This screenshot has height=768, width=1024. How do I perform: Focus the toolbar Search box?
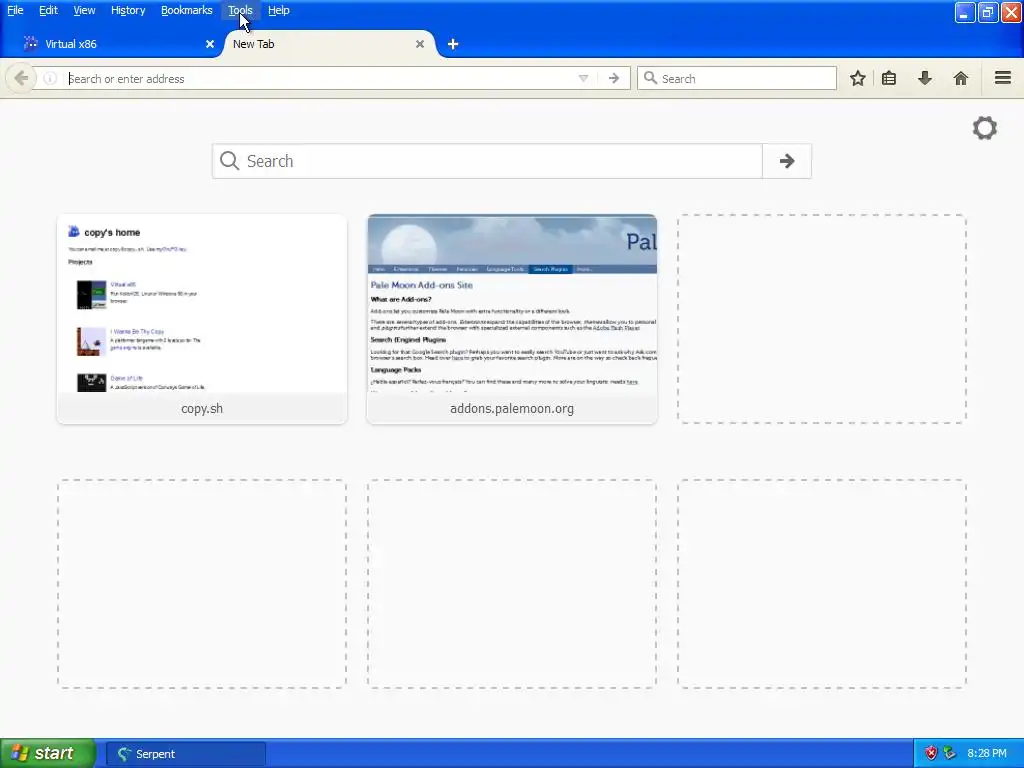coord(737,78)
